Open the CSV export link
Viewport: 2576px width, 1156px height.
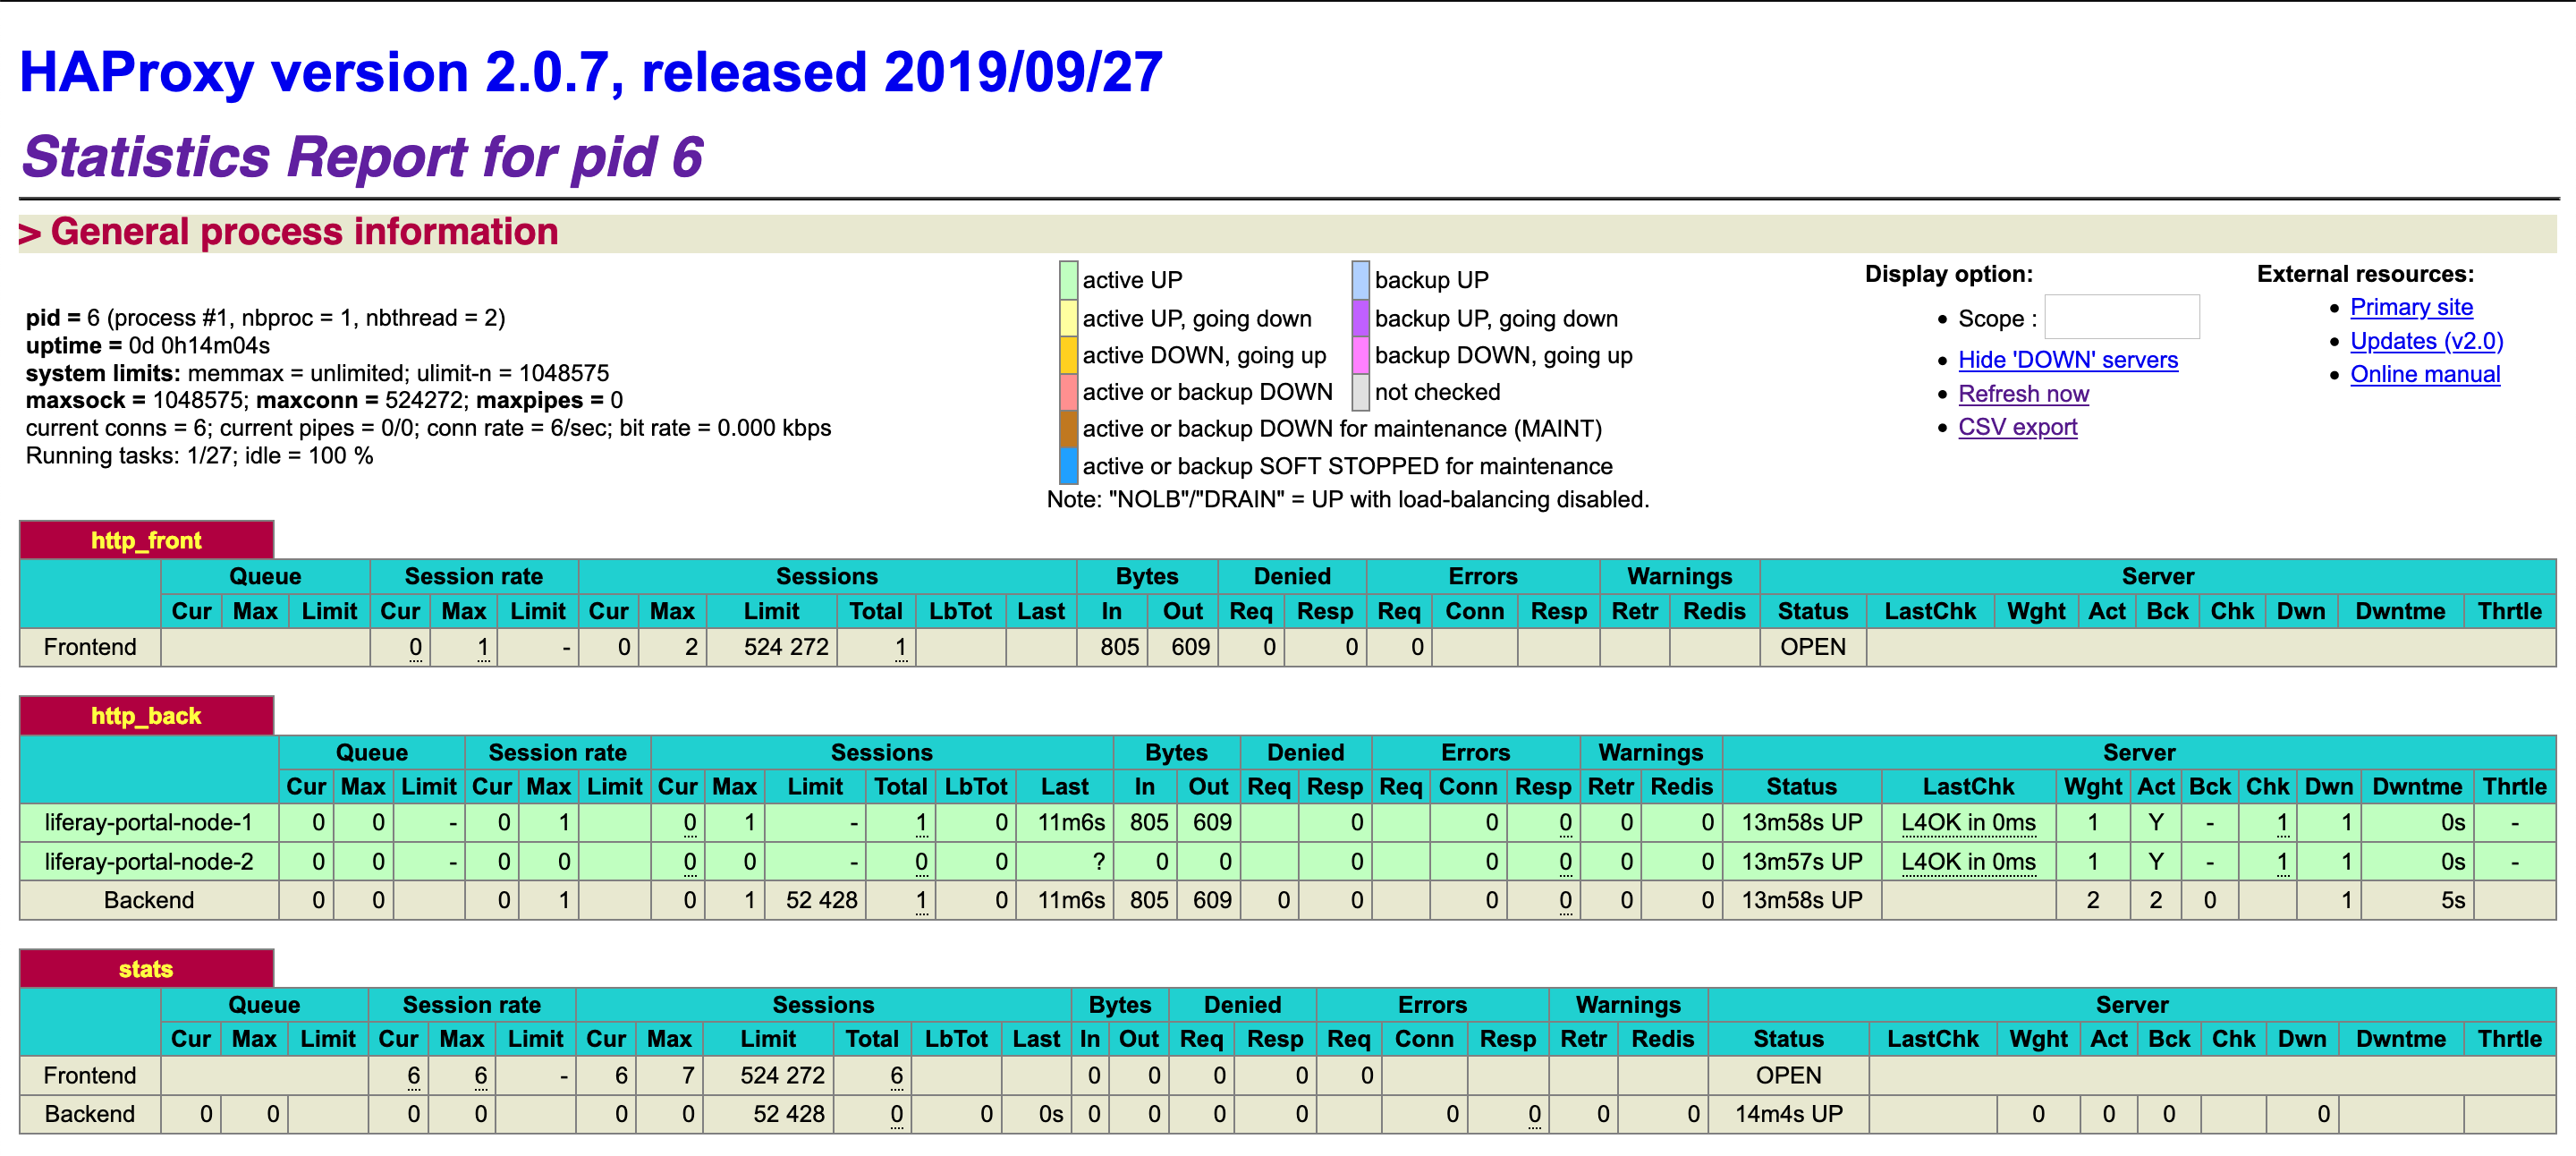[x=2017, y=427]
